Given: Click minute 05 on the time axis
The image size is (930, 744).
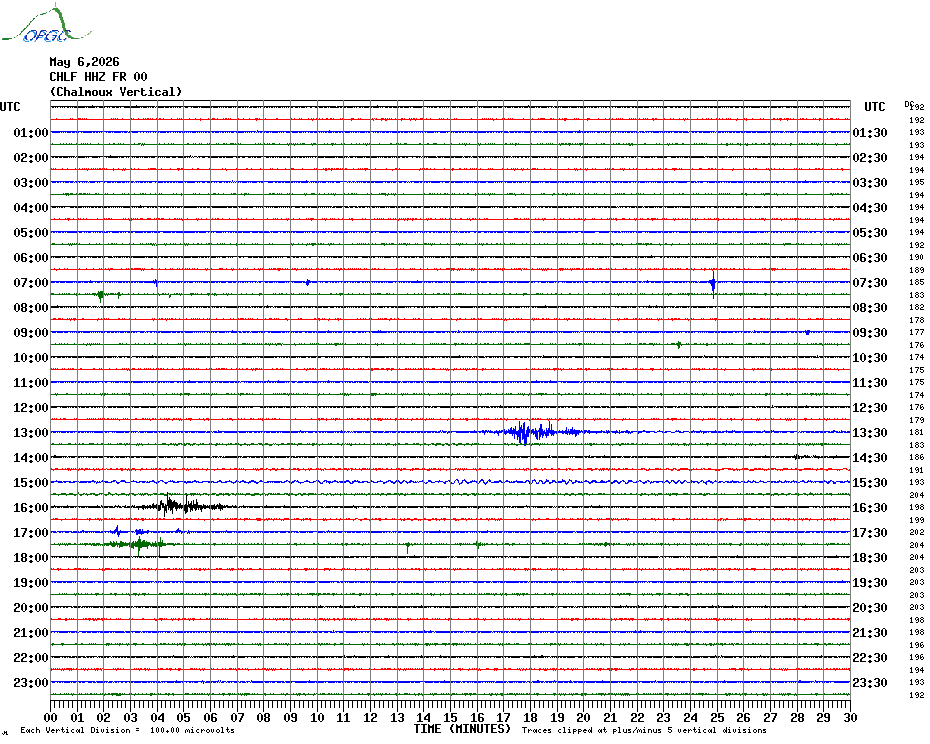Looking at the screenshot, I should pyautogui.click(x=183, y=718).
